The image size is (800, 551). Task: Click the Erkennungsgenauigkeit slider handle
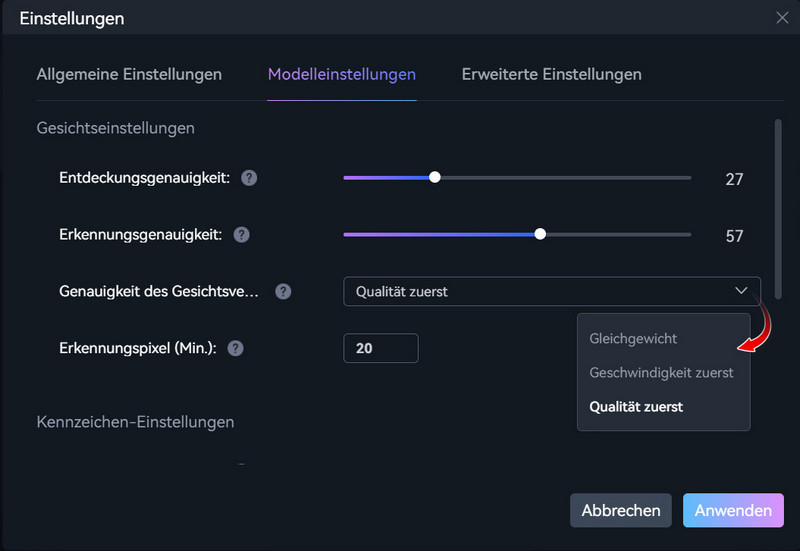pyautogui.click(x=540, y=234)
